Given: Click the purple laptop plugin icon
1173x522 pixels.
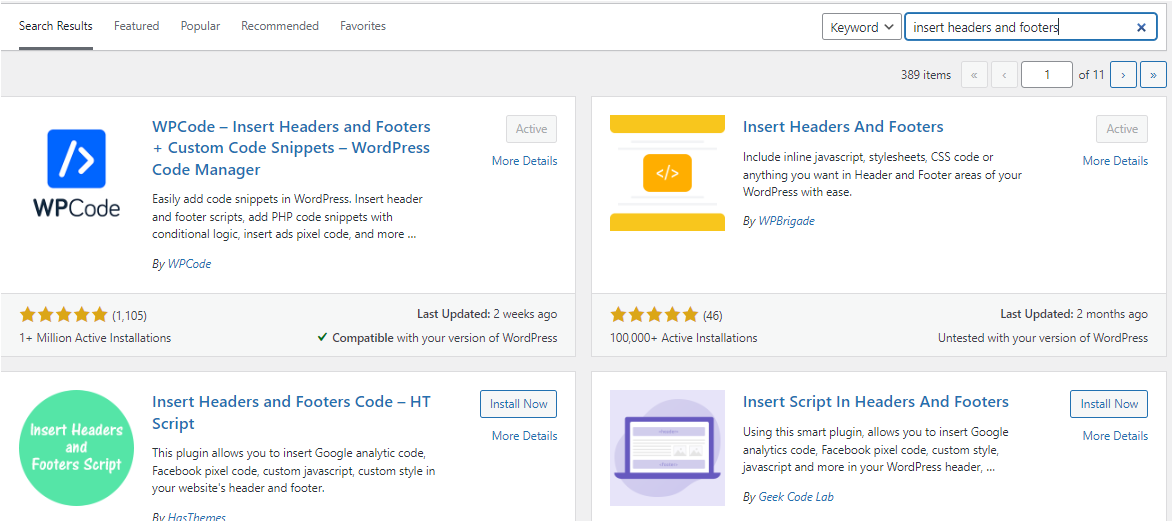Looking at the screenshot, I should pyautogui.click(x=667, y=448).
